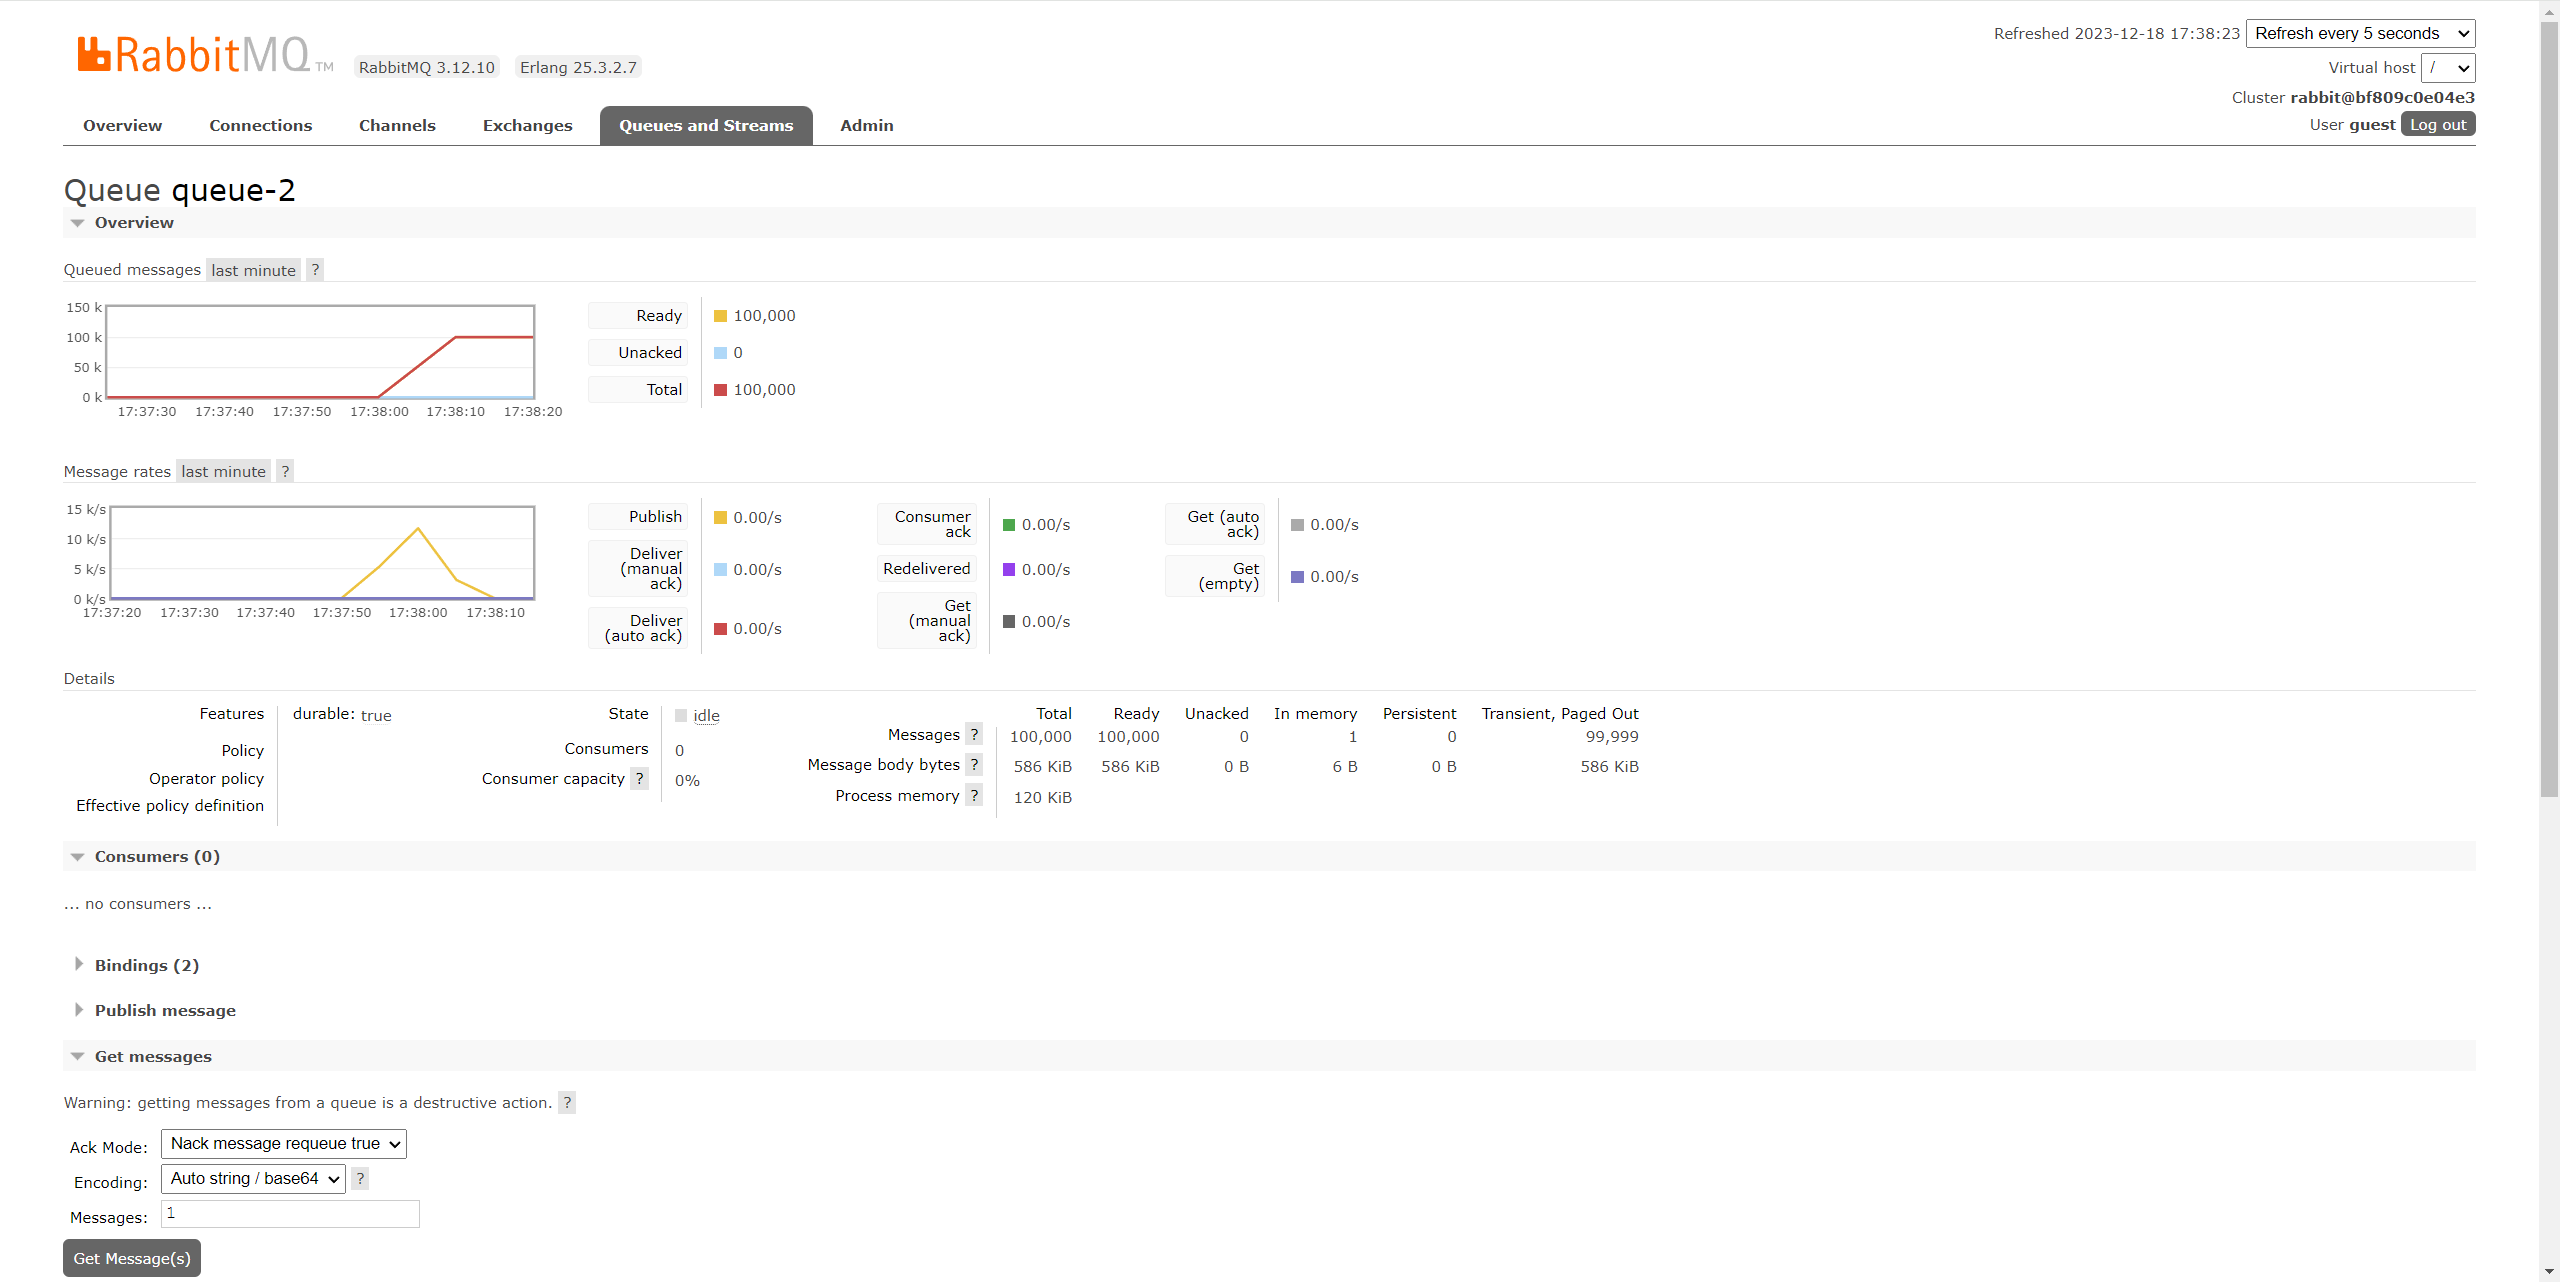
Task: Switch to the Exchanges tab
Action: [527, 126]
